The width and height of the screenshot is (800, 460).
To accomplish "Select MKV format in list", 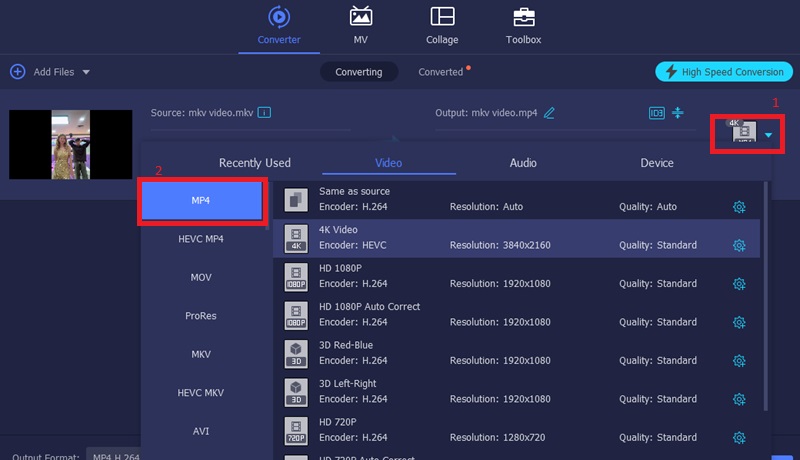I will pyautogui.click(x=201, y=354).
